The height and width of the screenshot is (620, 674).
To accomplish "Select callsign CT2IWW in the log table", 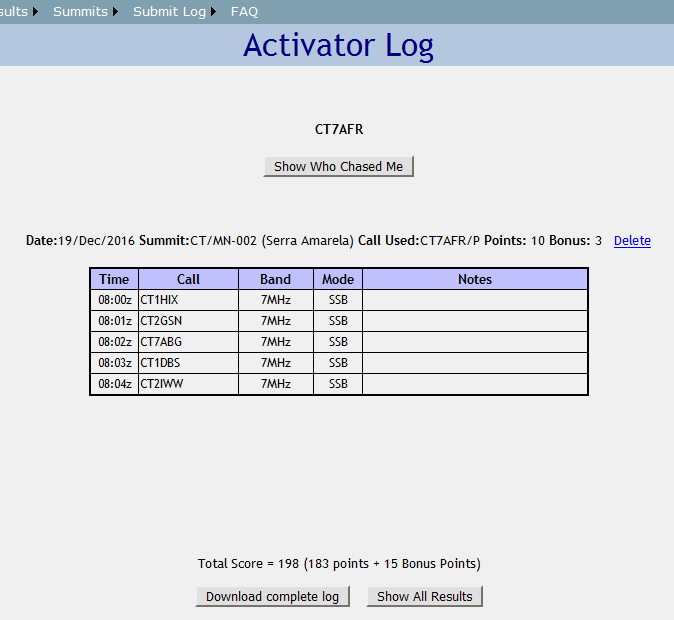I will tap(162, 384).
